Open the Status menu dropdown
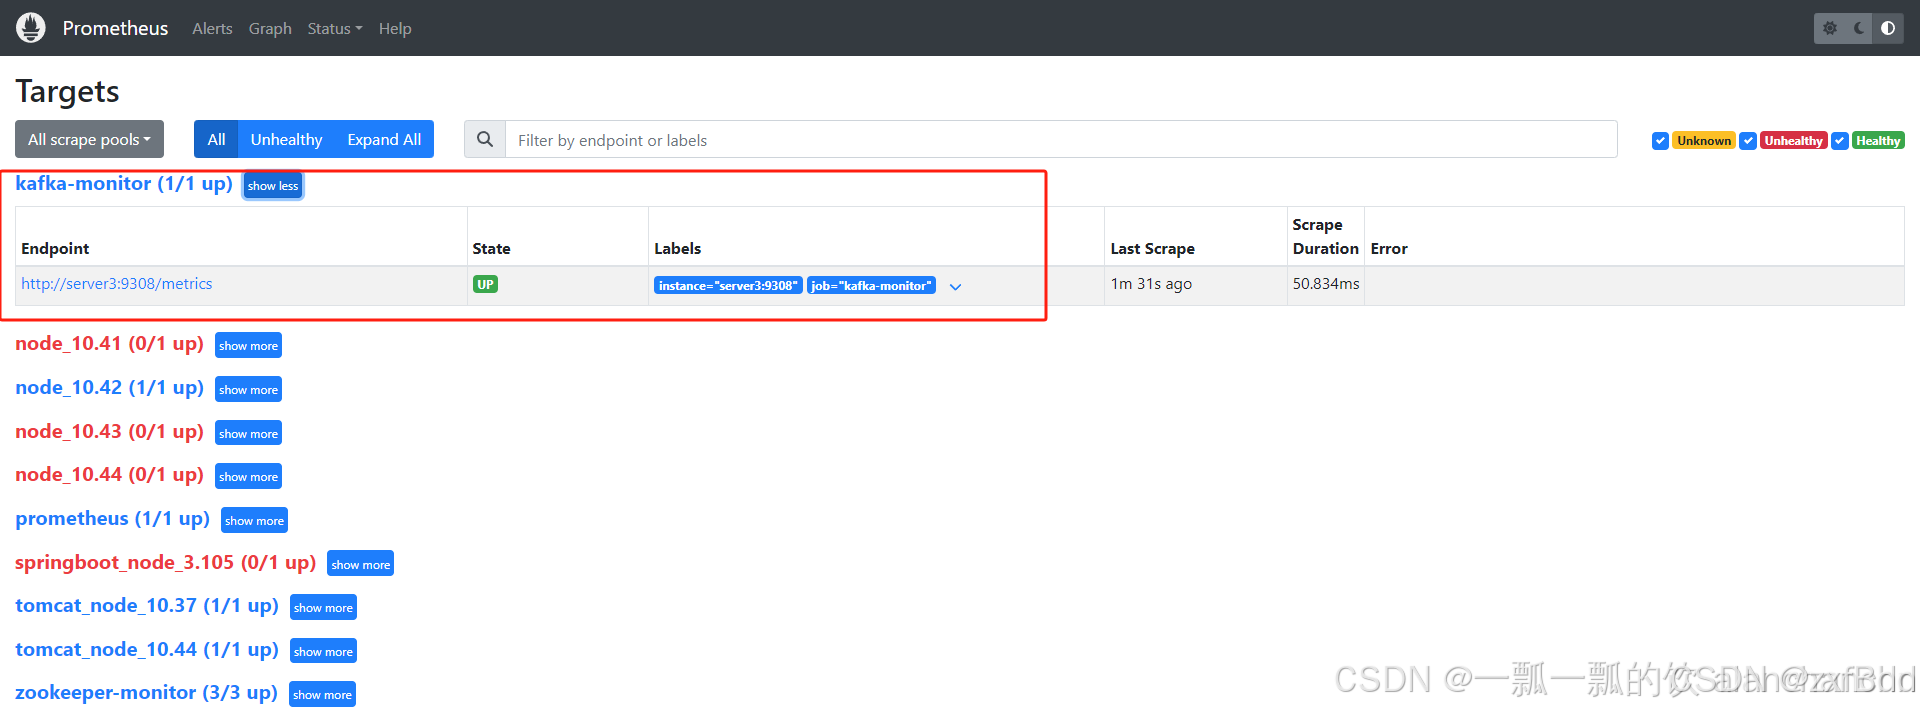Screen dimensions: 1920x711 pyautogui.click(x=335, y=28)
